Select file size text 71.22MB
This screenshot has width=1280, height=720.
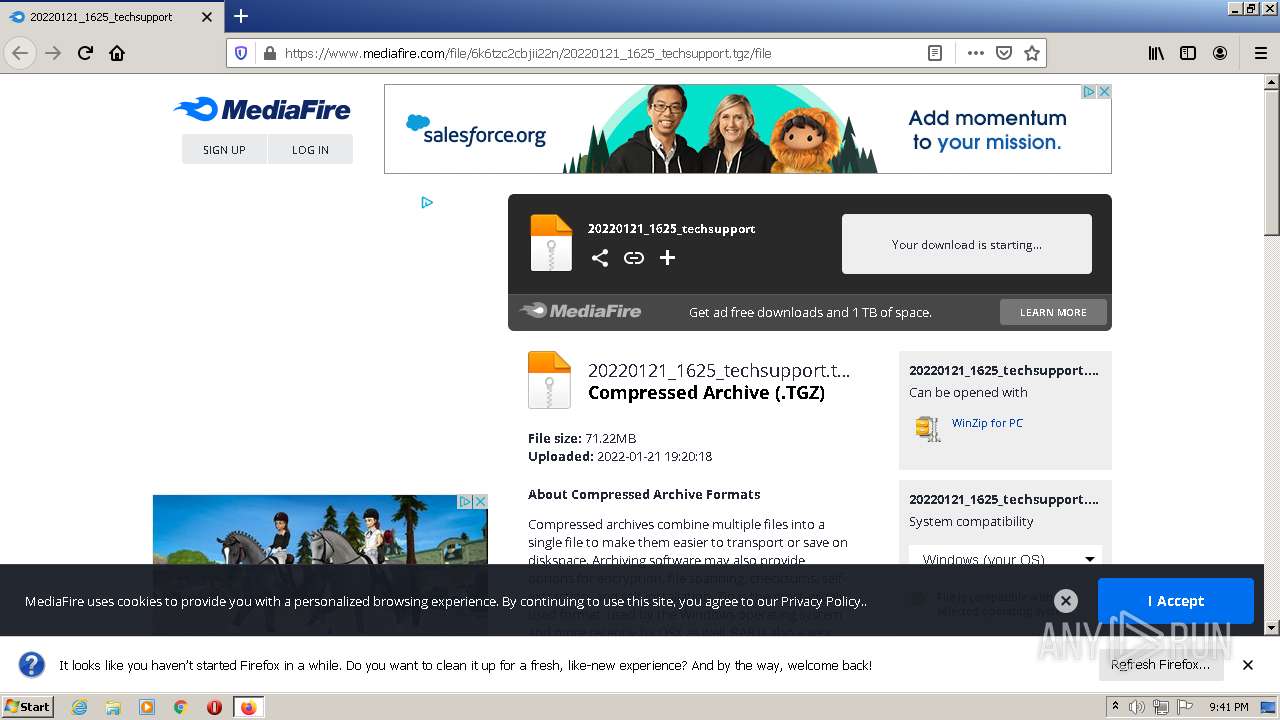click(611, 438)
